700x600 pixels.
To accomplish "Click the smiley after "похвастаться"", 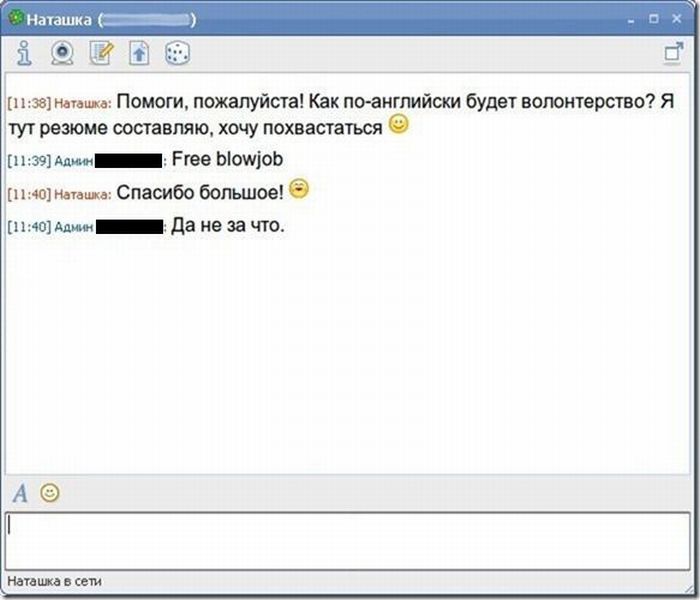I will (x=398, y=126).
